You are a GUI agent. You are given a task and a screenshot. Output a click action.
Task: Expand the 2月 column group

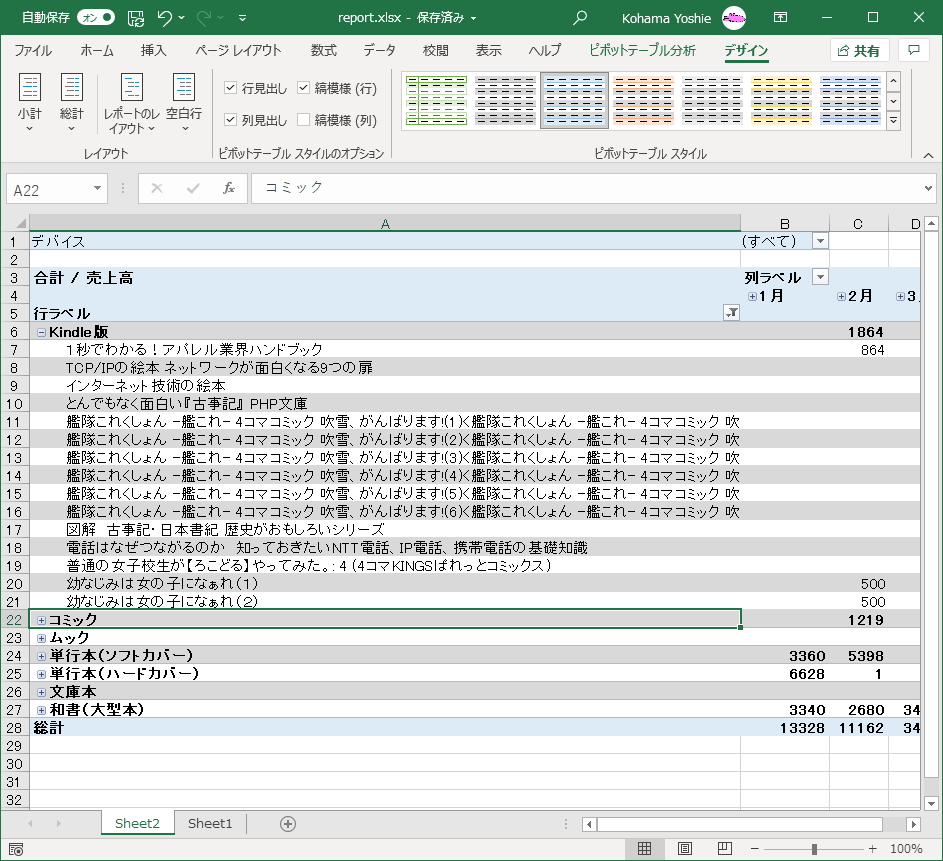[x=841, y=296]
